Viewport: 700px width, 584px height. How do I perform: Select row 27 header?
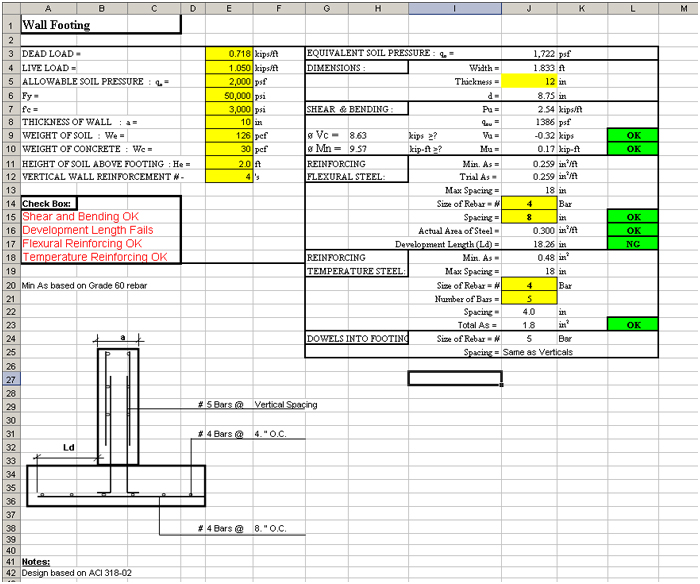[x=8, y=380]
